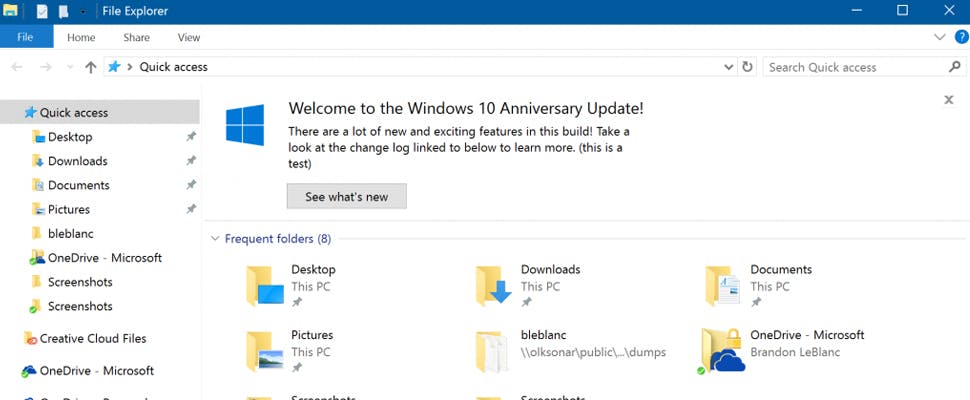Click the breadcrumb chevron before Quick access
The image size is (970, 400).
click(129, 67)
